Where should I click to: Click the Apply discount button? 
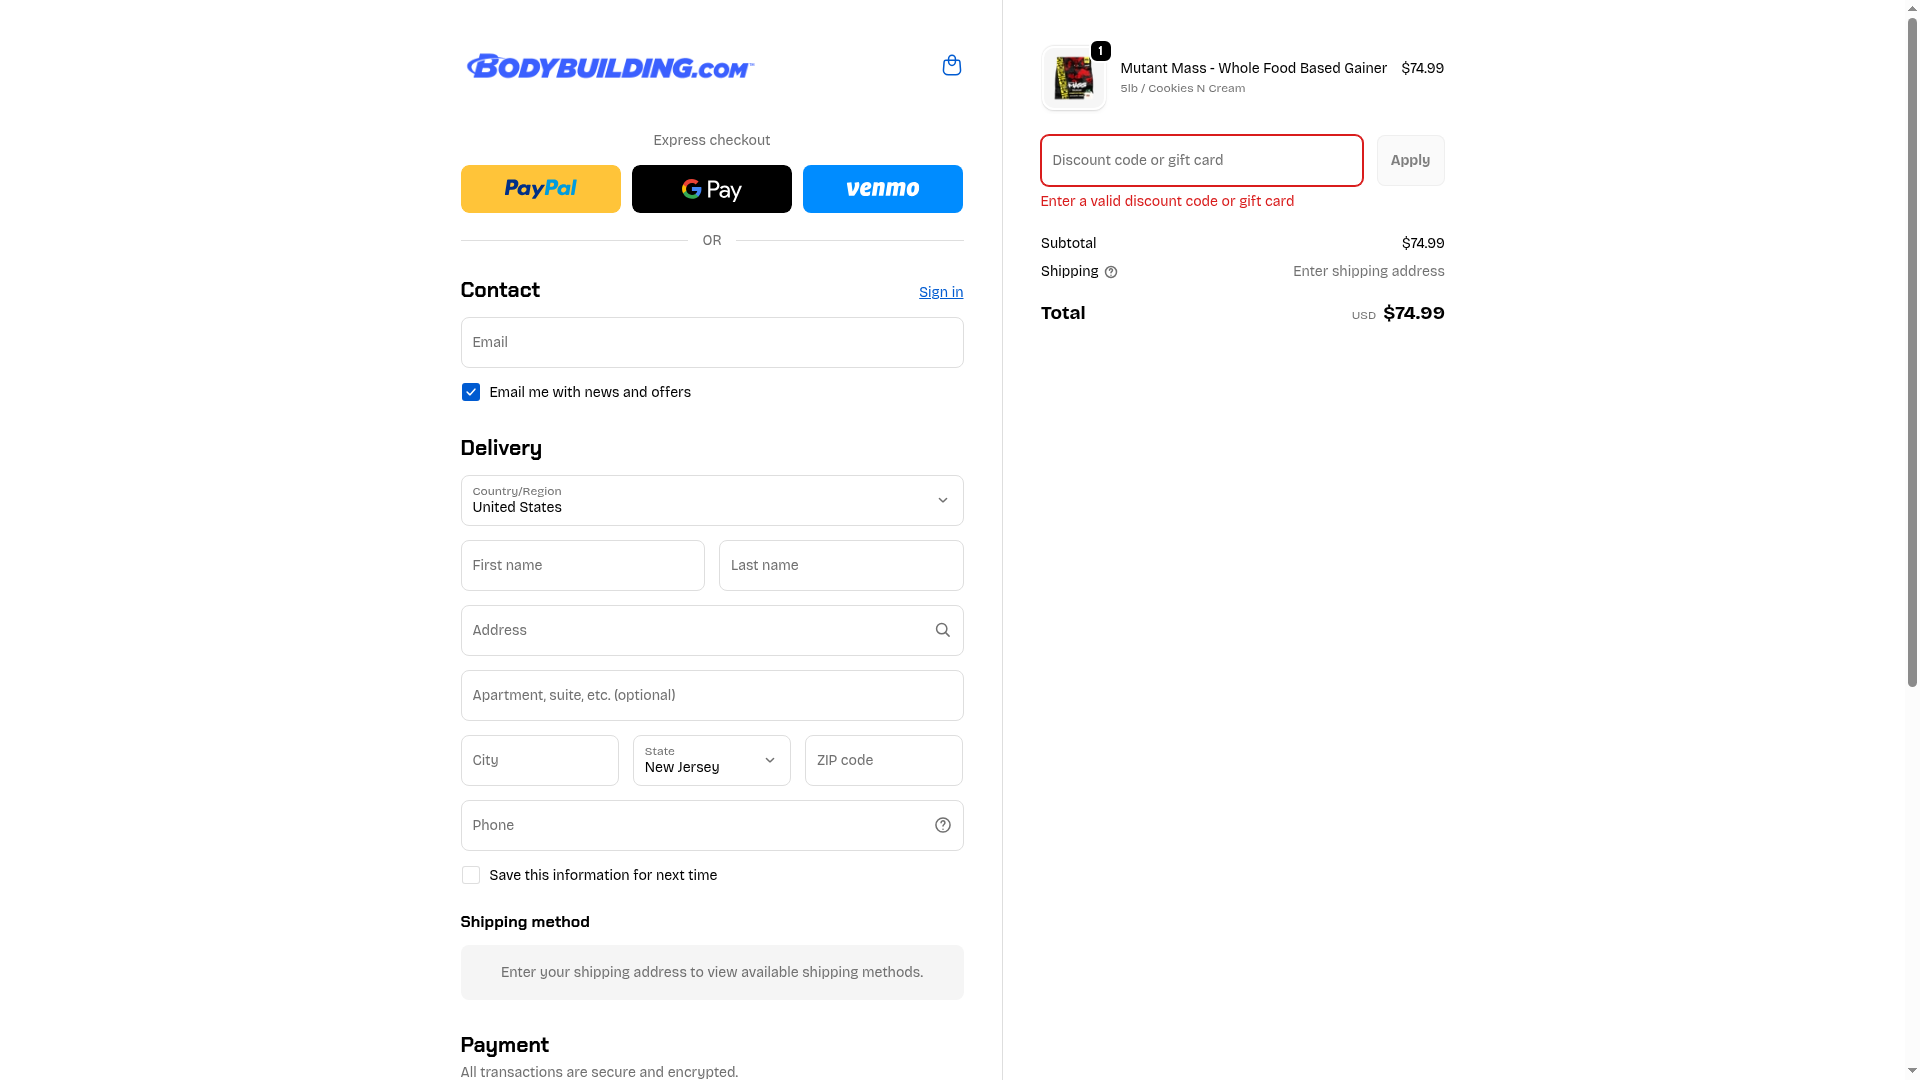[x=1410, y=160]
